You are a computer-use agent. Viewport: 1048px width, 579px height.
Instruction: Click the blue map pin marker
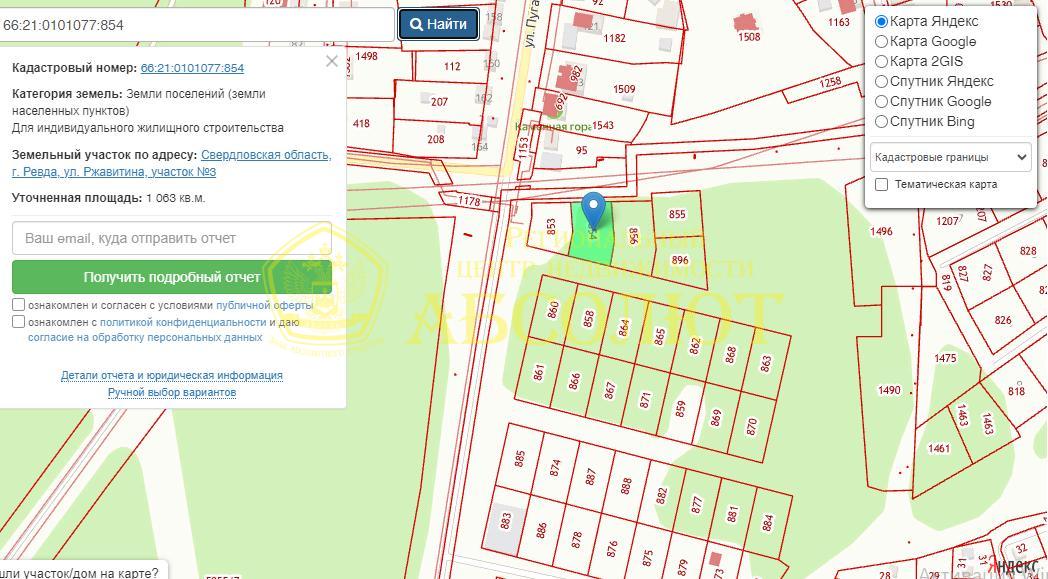(x=593, y=210)
